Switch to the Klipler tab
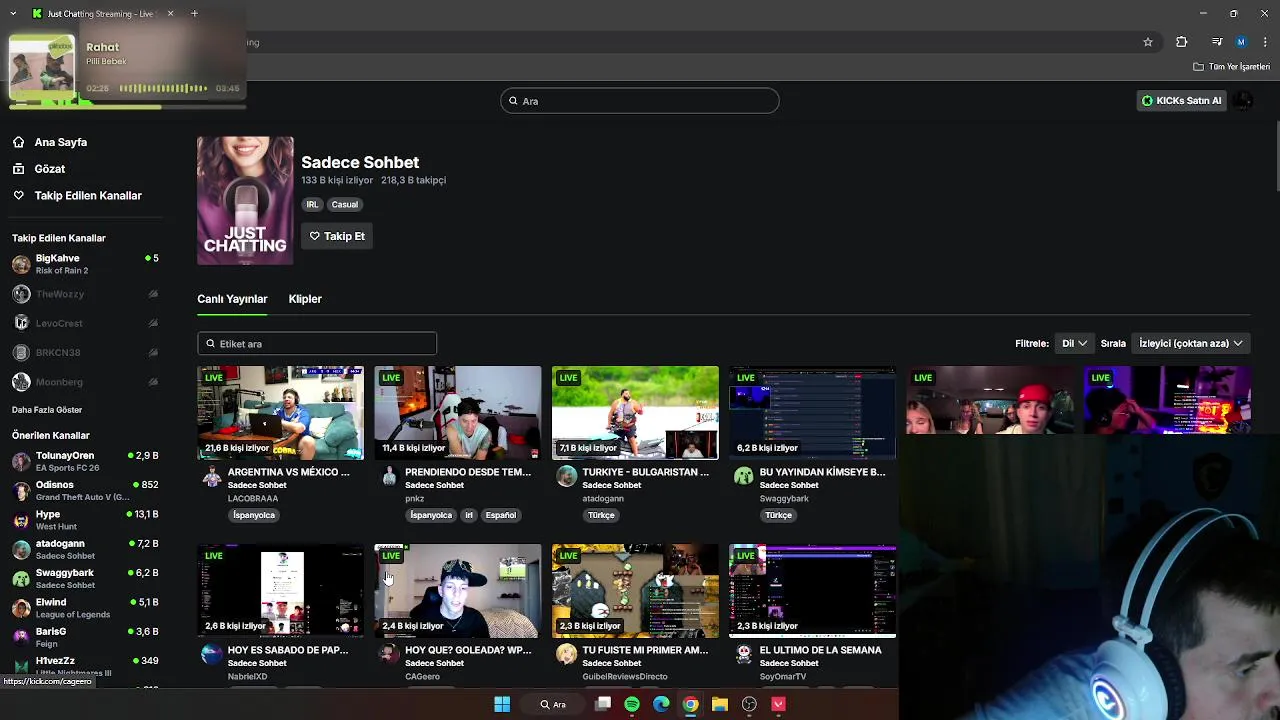The height and width of the screenshot is (720, 1280). [x=305, y=299]
